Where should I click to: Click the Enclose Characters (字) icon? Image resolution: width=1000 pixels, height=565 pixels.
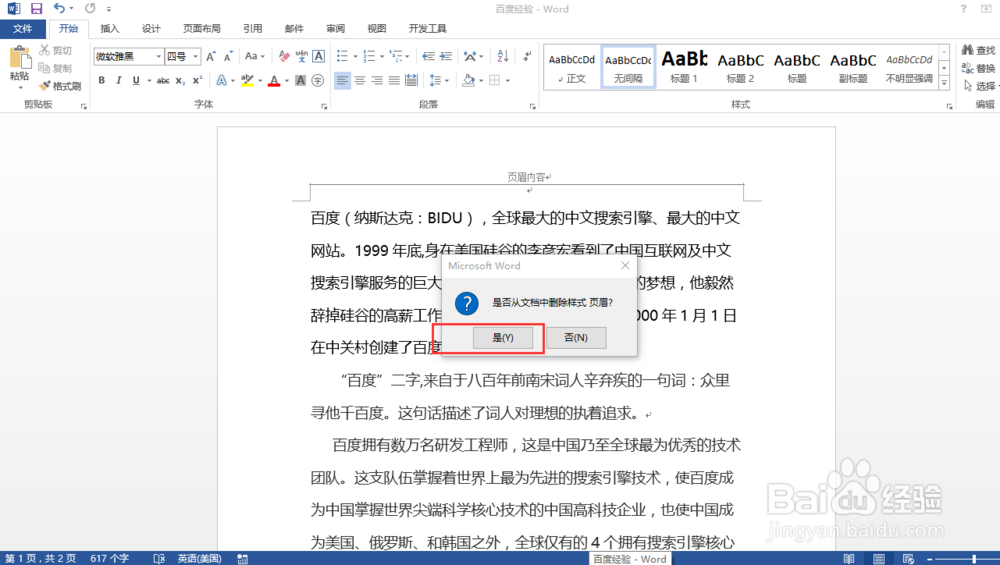(x=318, y=80)
